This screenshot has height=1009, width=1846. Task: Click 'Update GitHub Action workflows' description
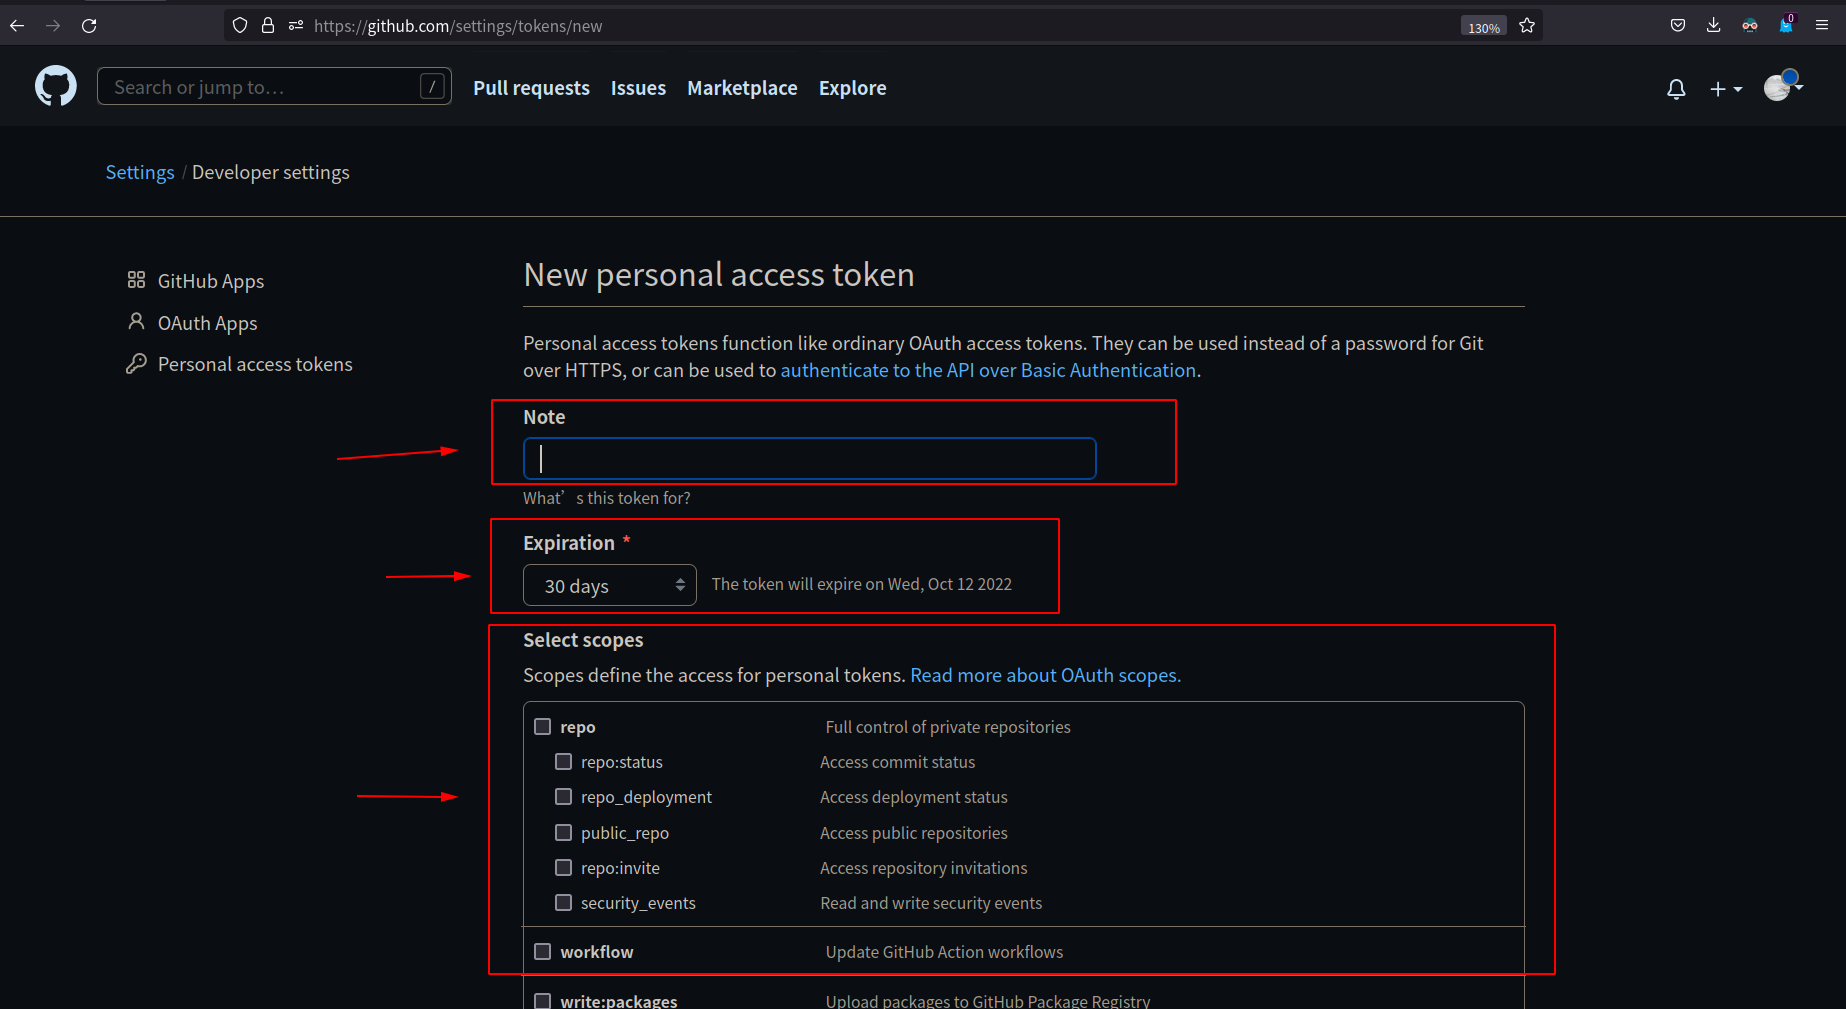click(944, 952)
